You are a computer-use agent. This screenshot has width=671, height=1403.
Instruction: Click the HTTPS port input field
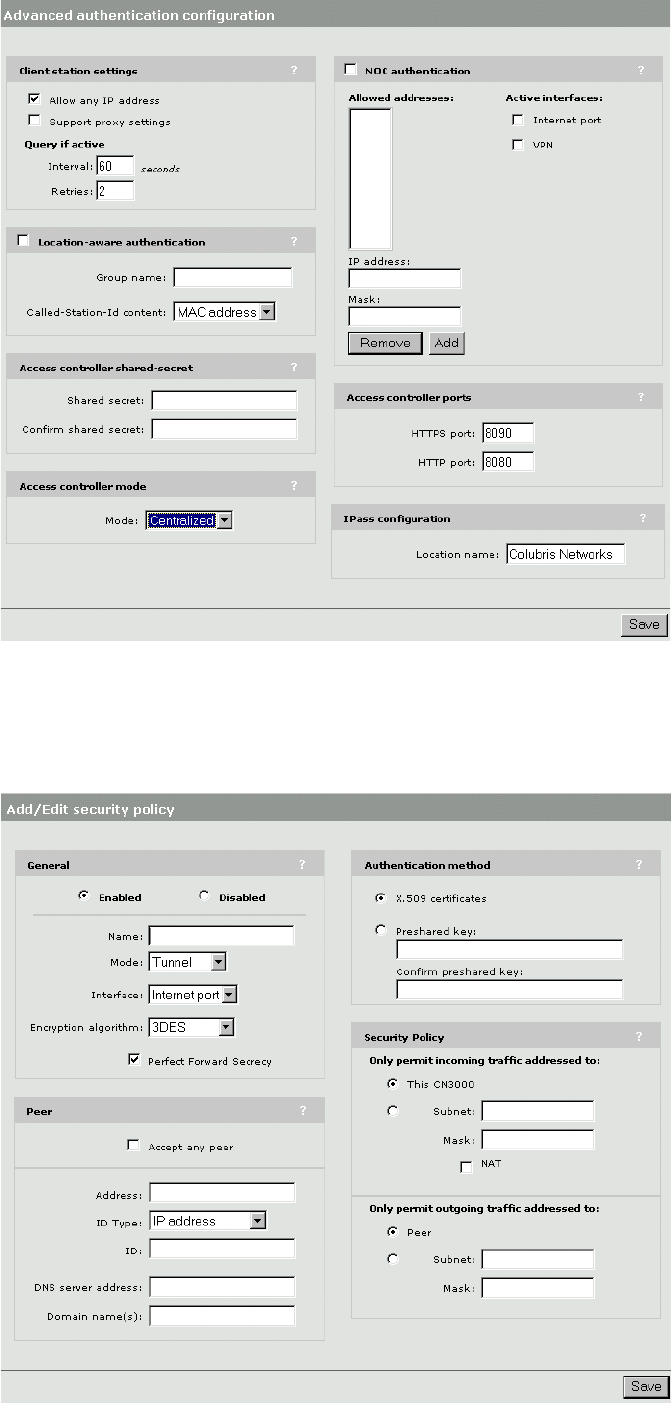(x=507, y=433)
